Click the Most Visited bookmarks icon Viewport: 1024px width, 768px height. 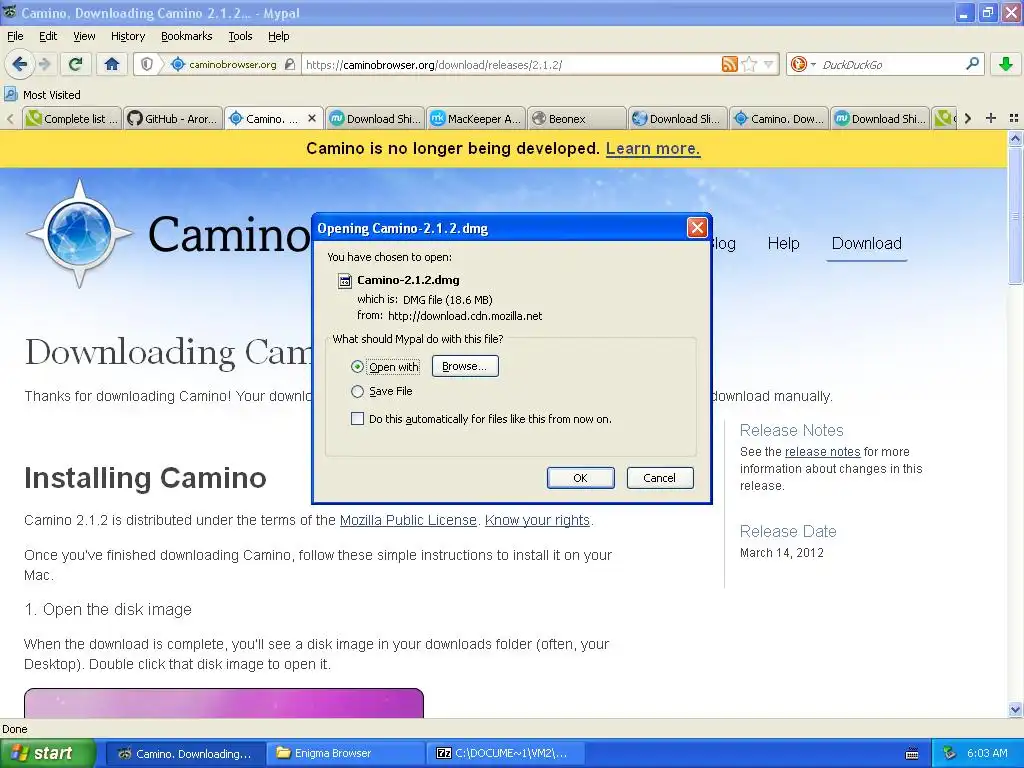pos(10,95)
